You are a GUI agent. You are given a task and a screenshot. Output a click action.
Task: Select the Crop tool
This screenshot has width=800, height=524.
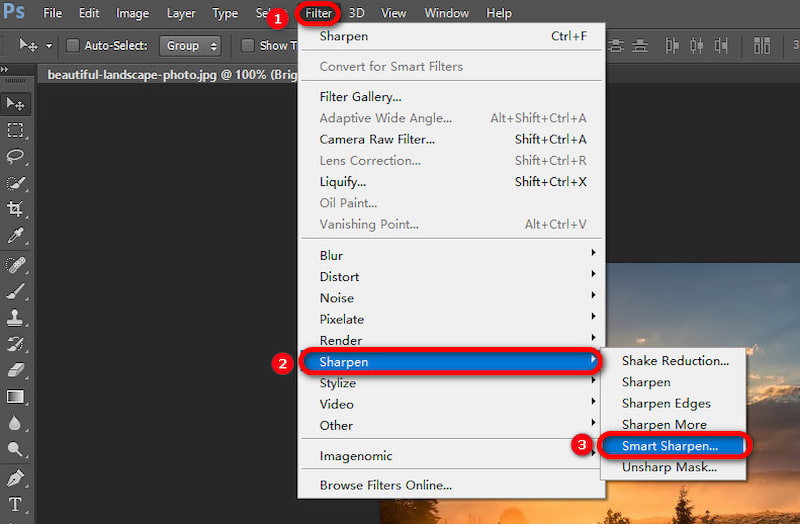[x=15, y=209]
